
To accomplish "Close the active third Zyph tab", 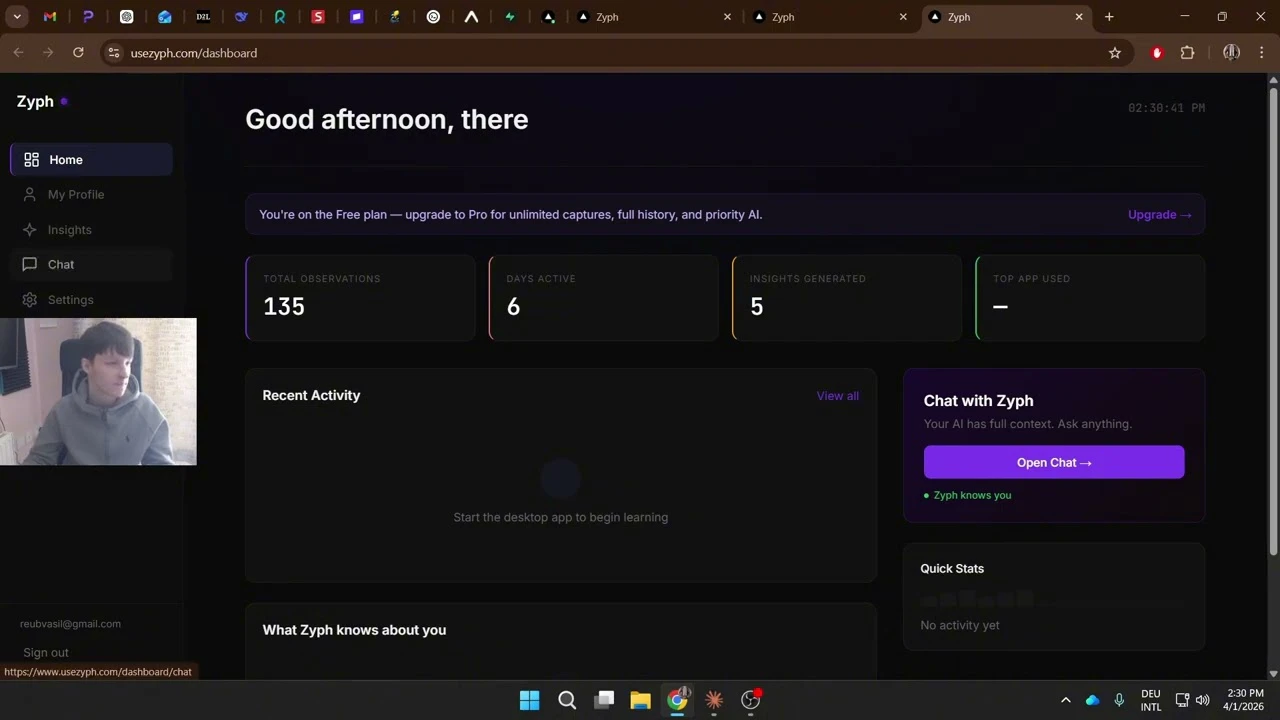I will coord(1079,17).
